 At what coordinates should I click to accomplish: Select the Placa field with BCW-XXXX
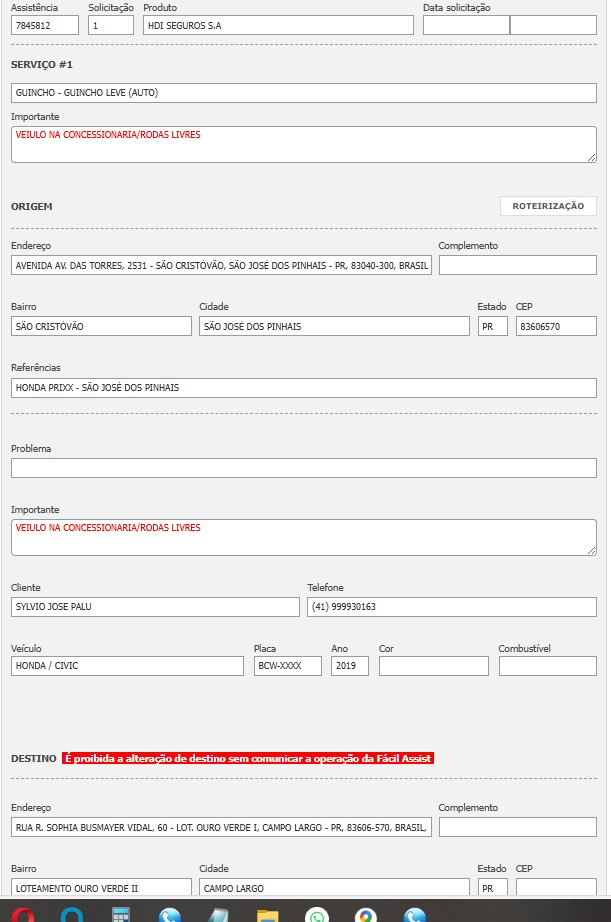tap(288, 666)
